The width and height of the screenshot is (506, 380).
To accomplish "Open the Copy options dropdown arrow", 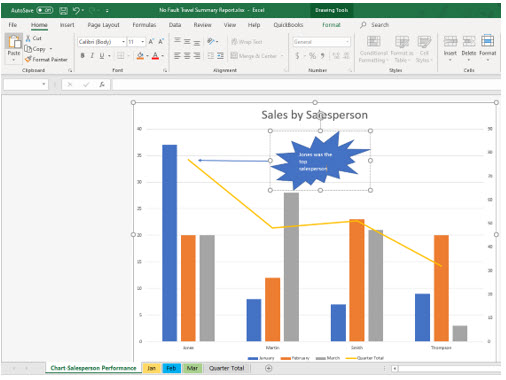I will click(x=51, y=49).
